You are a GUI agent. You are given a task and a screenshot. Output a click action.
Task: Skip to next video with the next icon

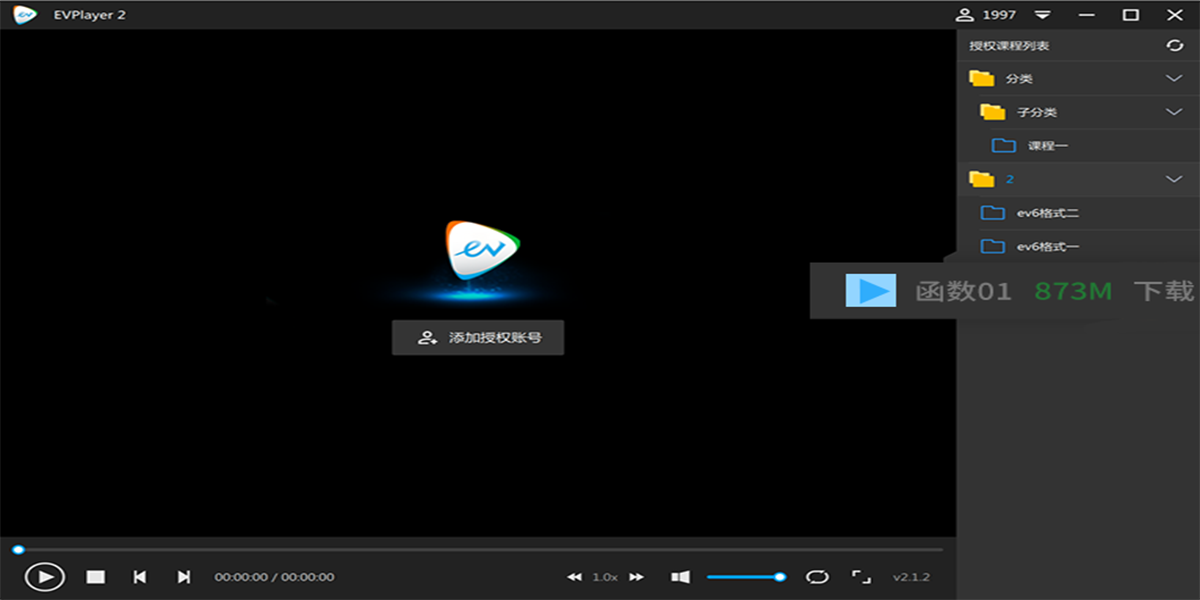coord(183,577)
